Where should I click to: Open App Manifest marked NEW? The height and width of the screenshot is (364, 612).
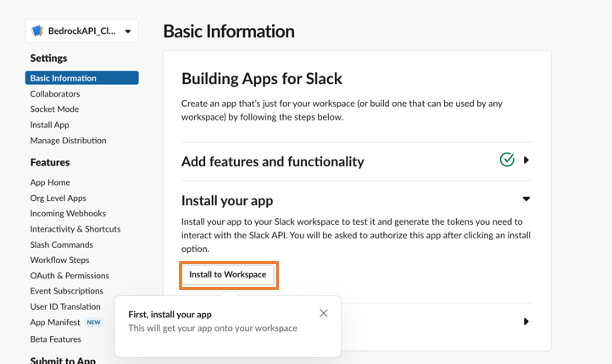(55, 322)
